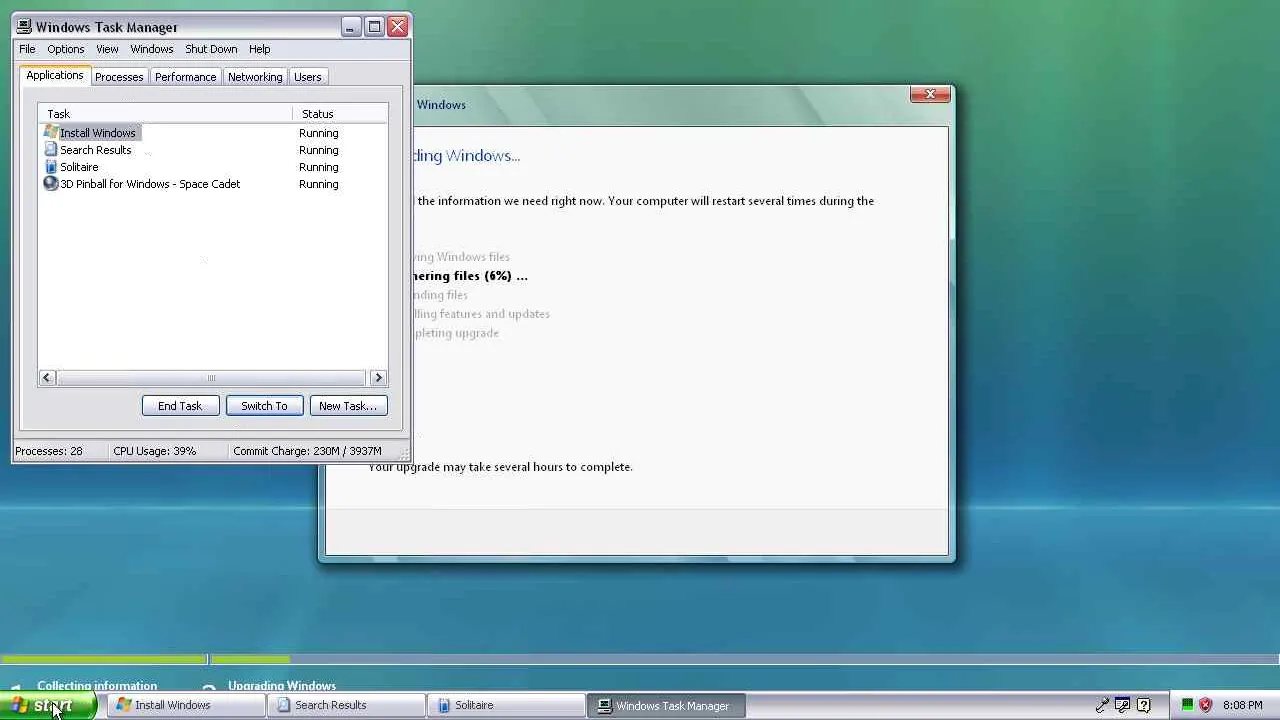Click the New Task... button
The height and width of the screenshot is (720, 1280).
point(348,406)
